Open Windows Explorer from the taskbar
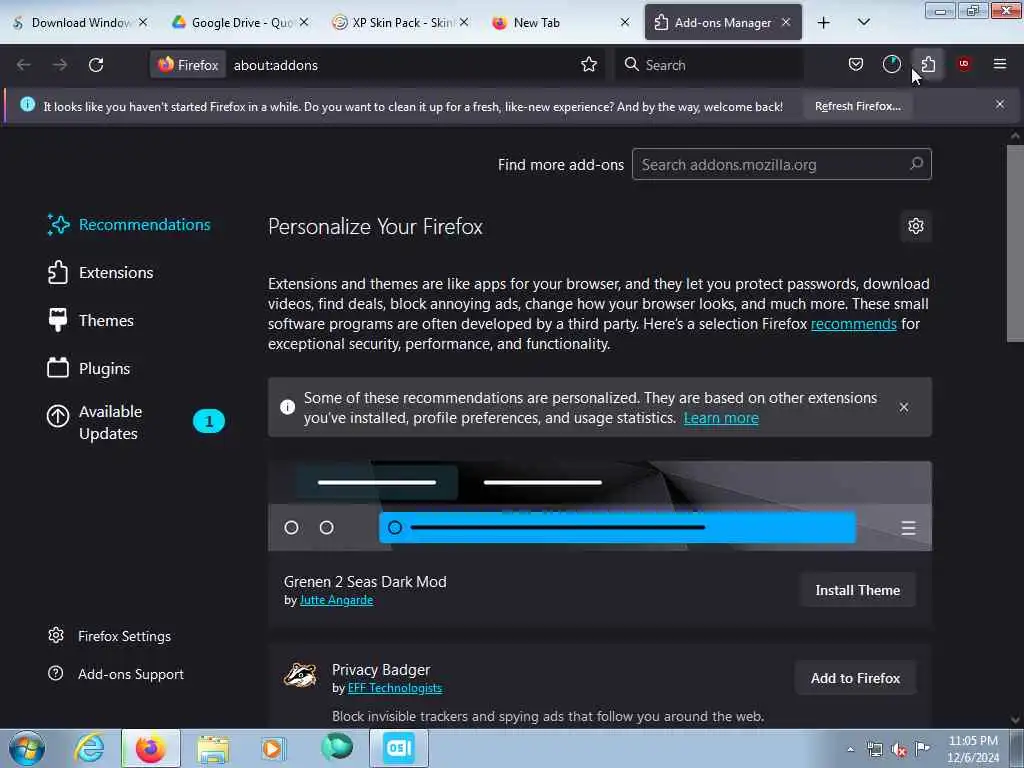 pyautogui.click(x=213, y=748)
